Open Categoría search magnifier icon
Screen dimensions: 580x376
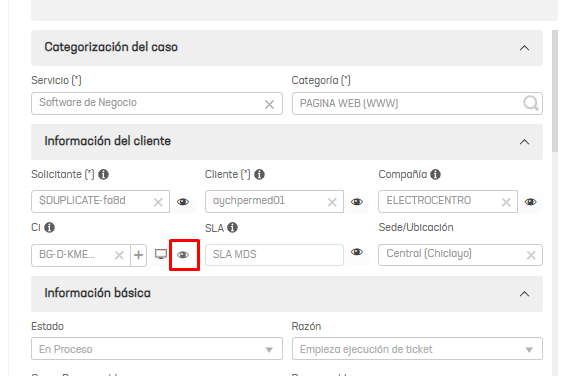coord(531,103)
